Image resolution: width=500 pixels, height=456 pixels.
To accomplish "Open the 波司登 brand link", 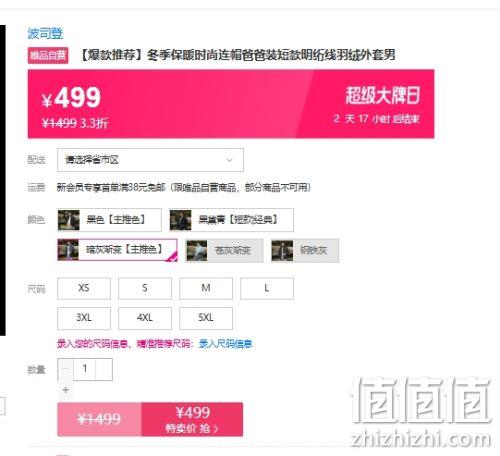I will [45, 33].
